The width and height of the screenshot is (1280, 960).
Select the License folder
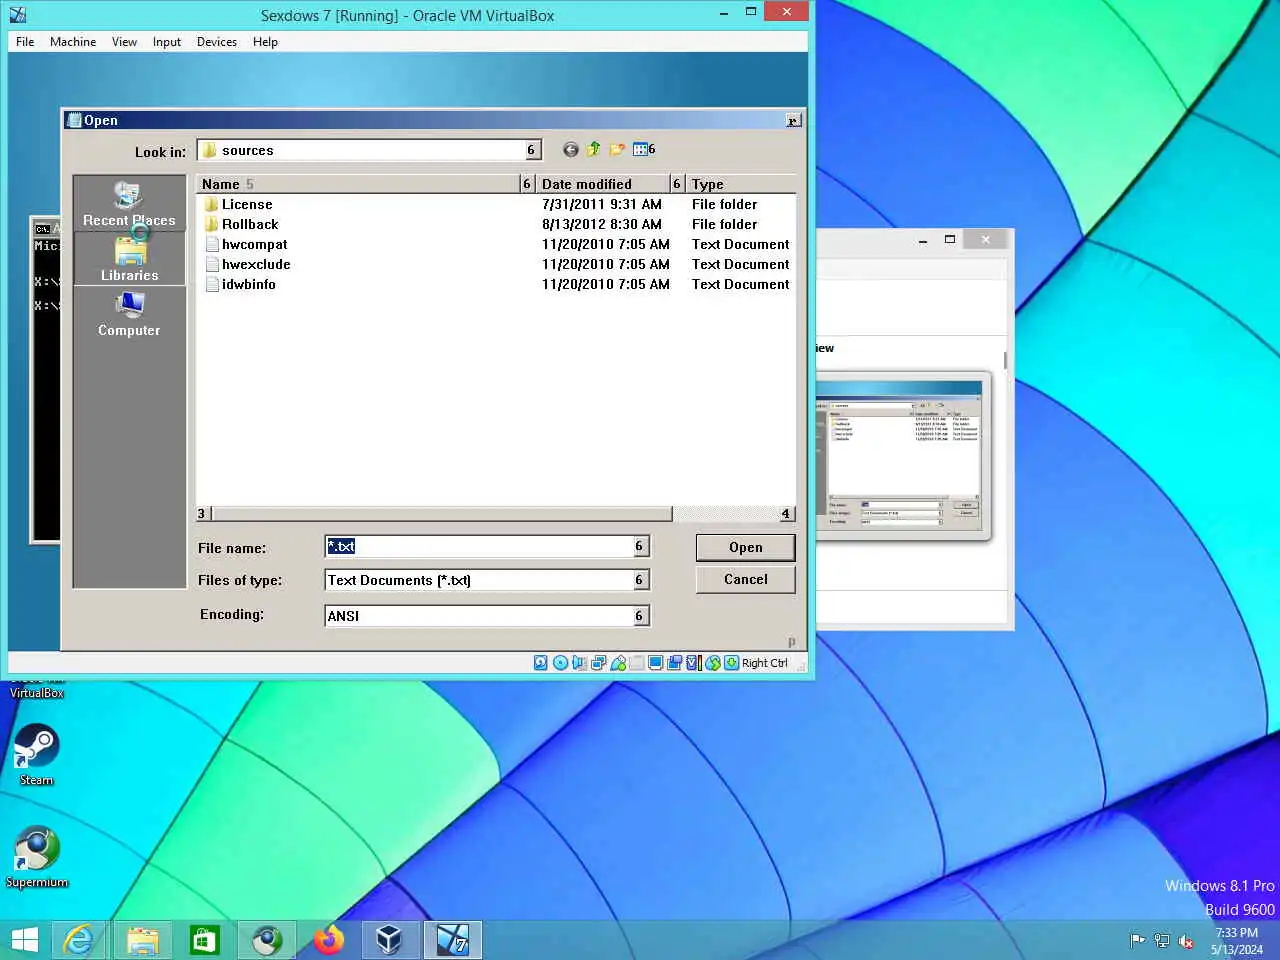click(x=238, y=204)
